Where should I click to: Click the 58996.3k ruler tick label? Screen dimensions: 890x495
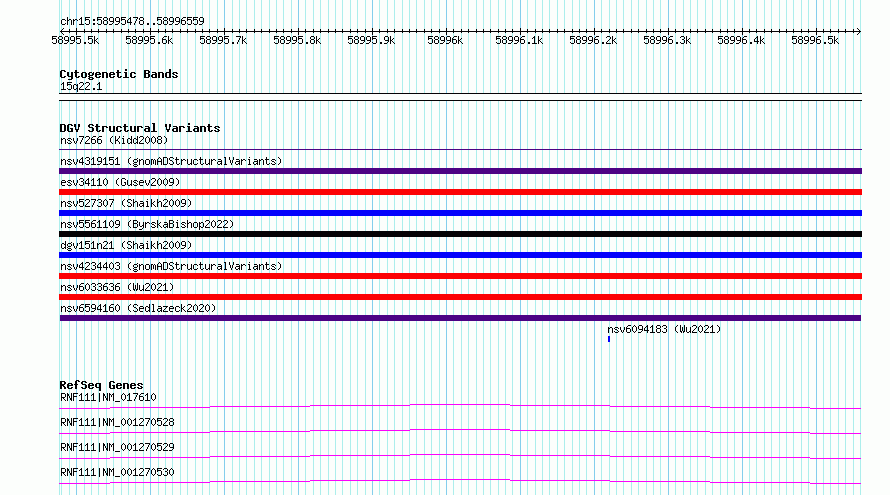[667, 40]
